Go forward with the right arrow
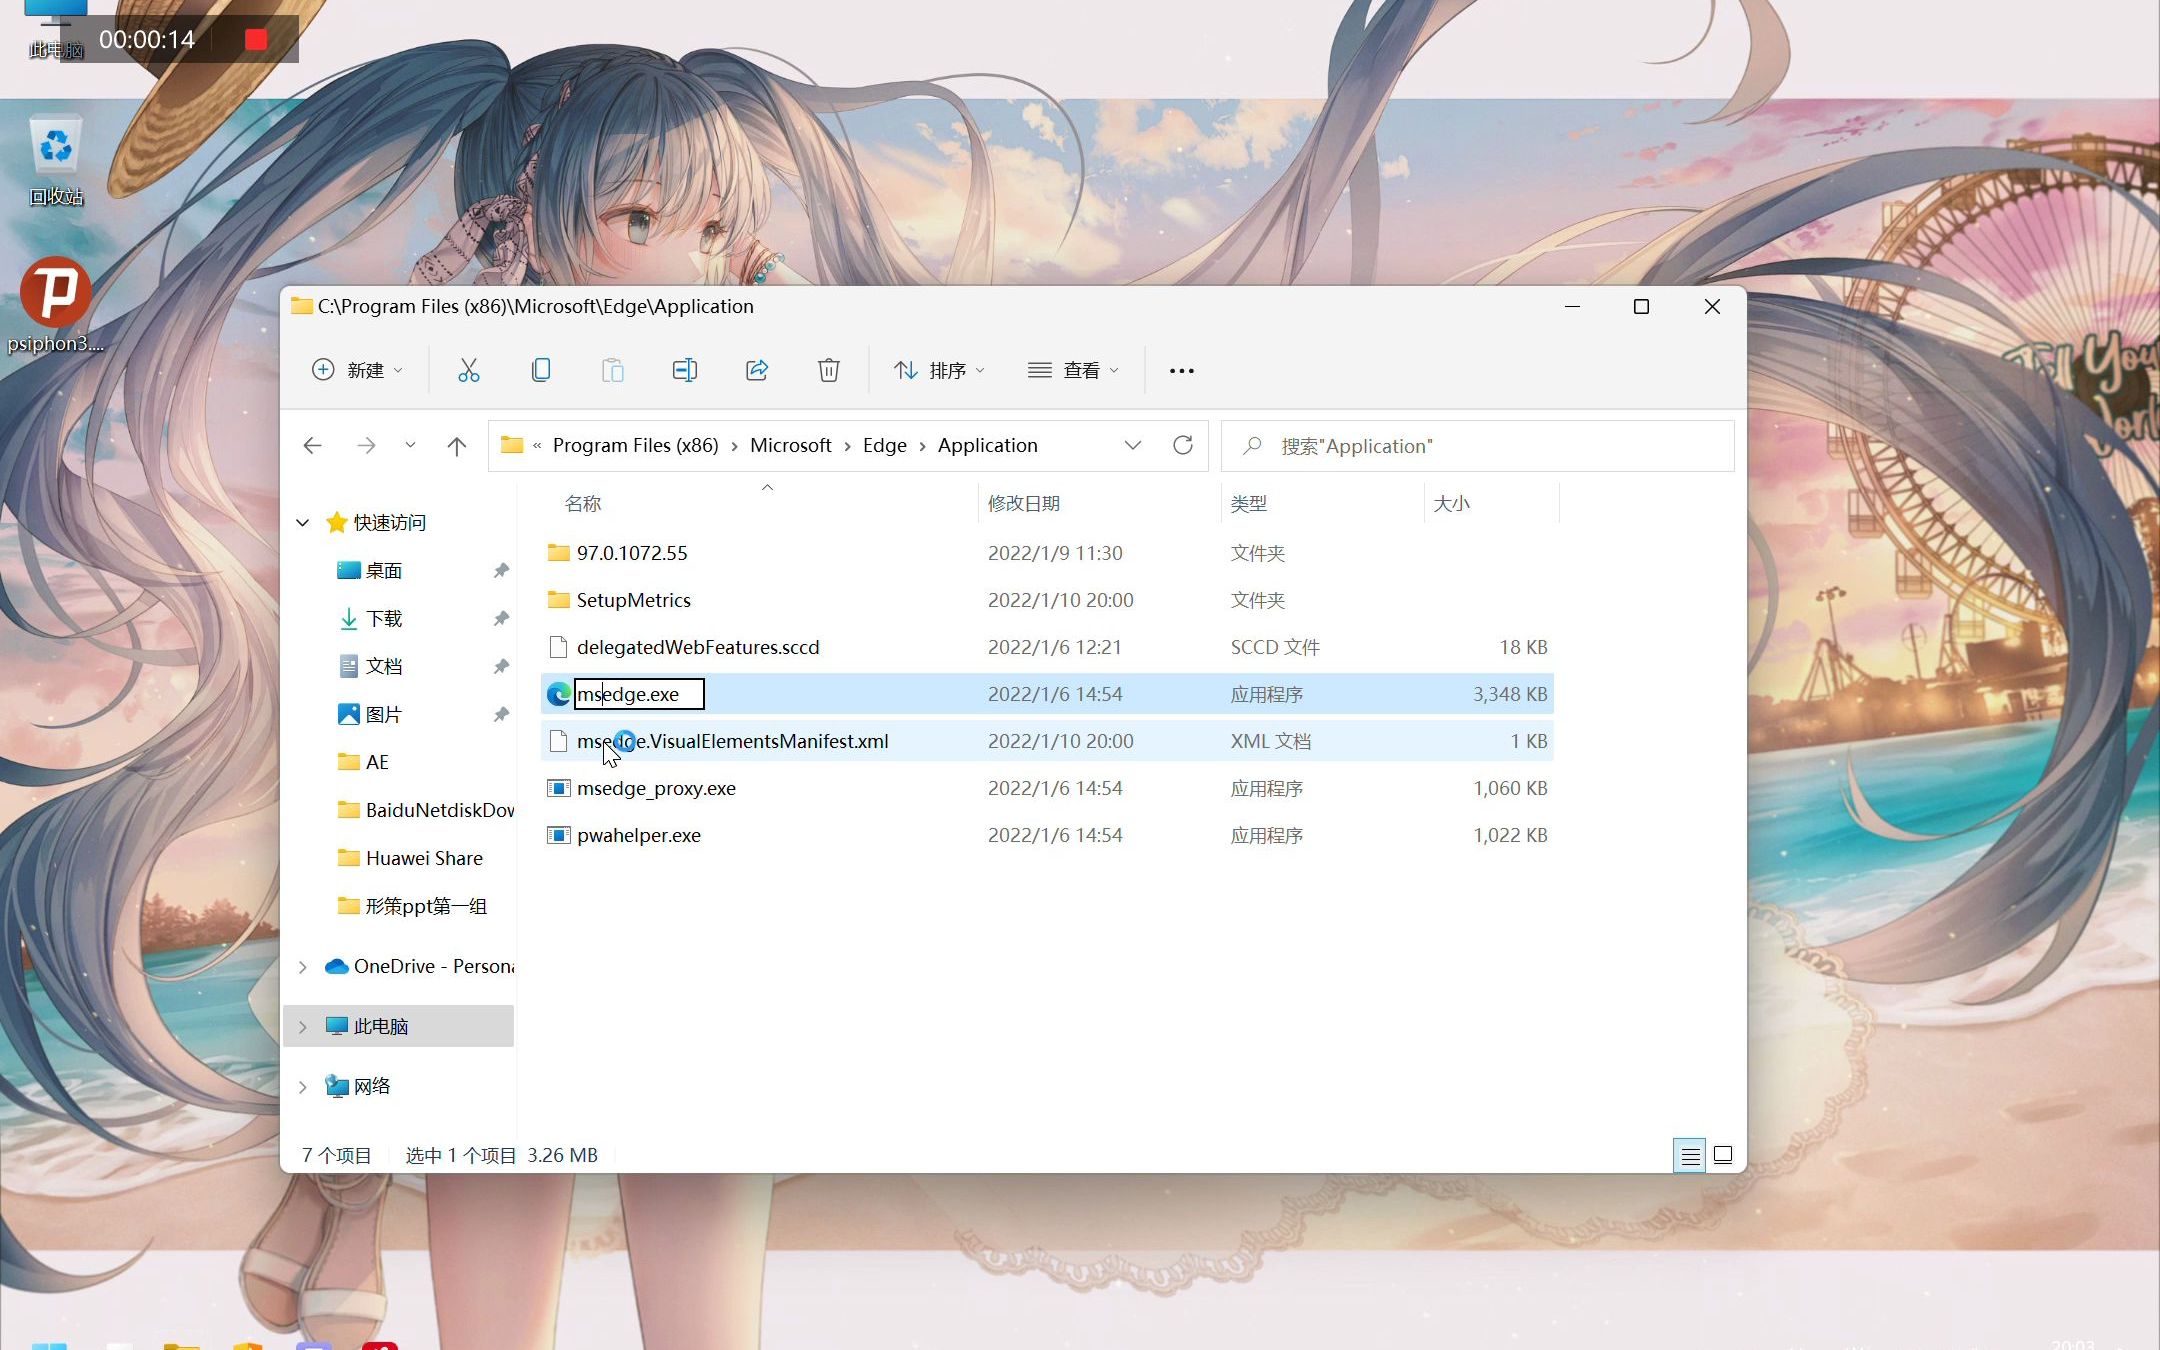Screen dimensions: 2160x1350 366,446
